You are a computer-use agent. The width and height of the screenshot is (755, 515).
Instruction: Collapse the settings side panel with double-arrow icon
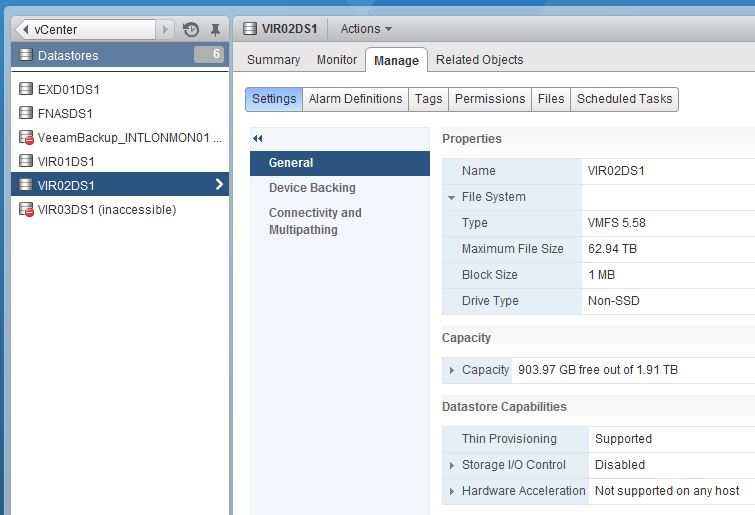tap(258, 139)
